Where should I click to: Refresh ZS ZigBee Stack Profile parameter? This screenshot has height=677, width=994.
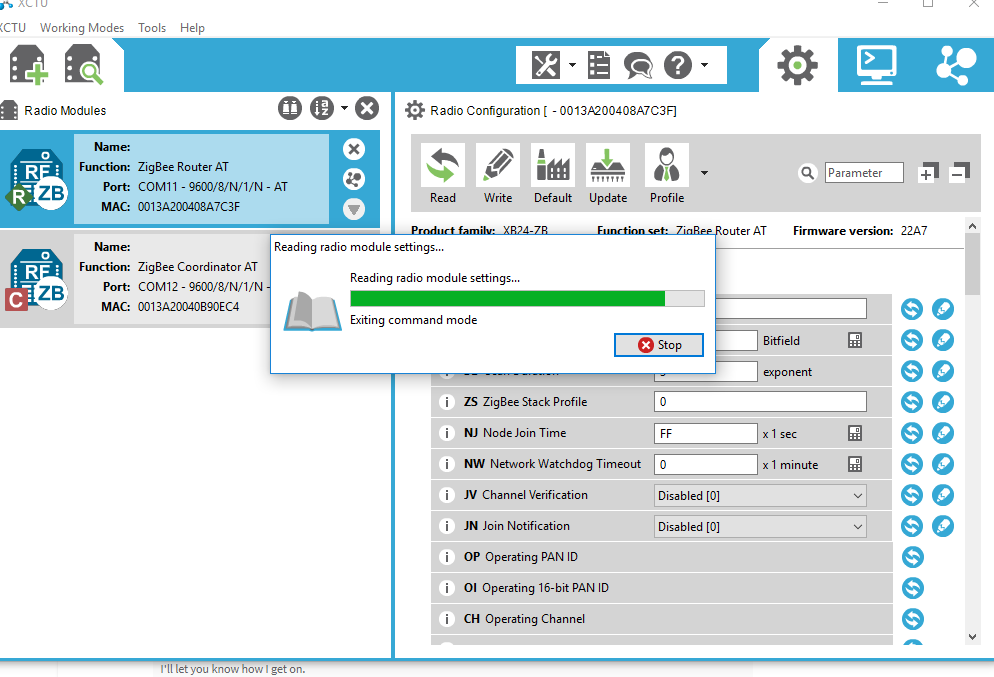click(912, 402)
